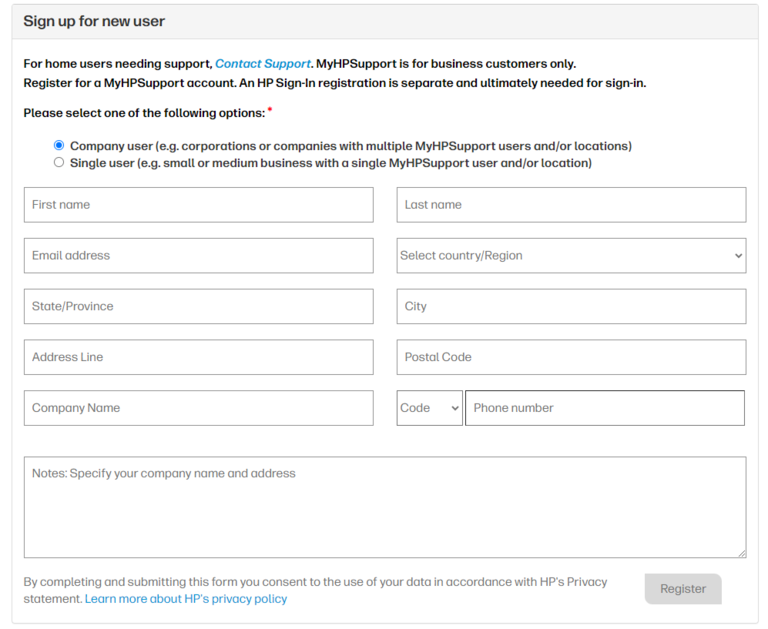Grab the Notes text area resize handle
This screenshot has width=768, height=629.
pos(741,553)
